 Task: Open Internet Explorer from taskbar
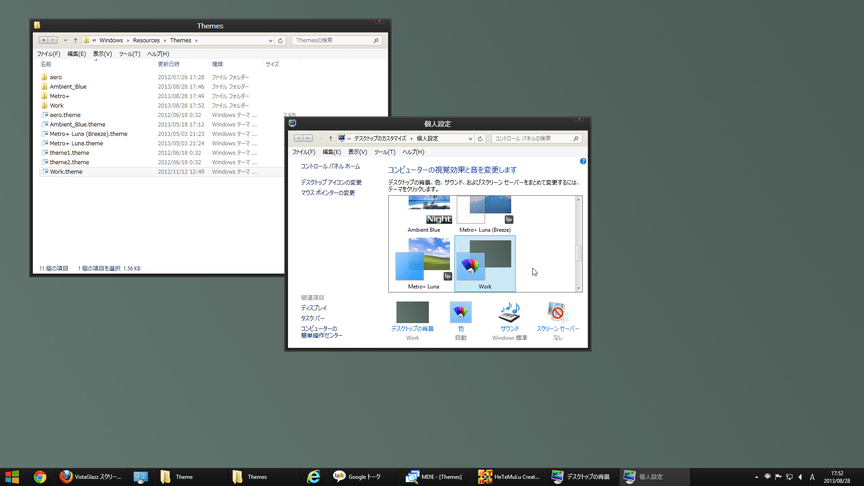[x=314, y=477]
